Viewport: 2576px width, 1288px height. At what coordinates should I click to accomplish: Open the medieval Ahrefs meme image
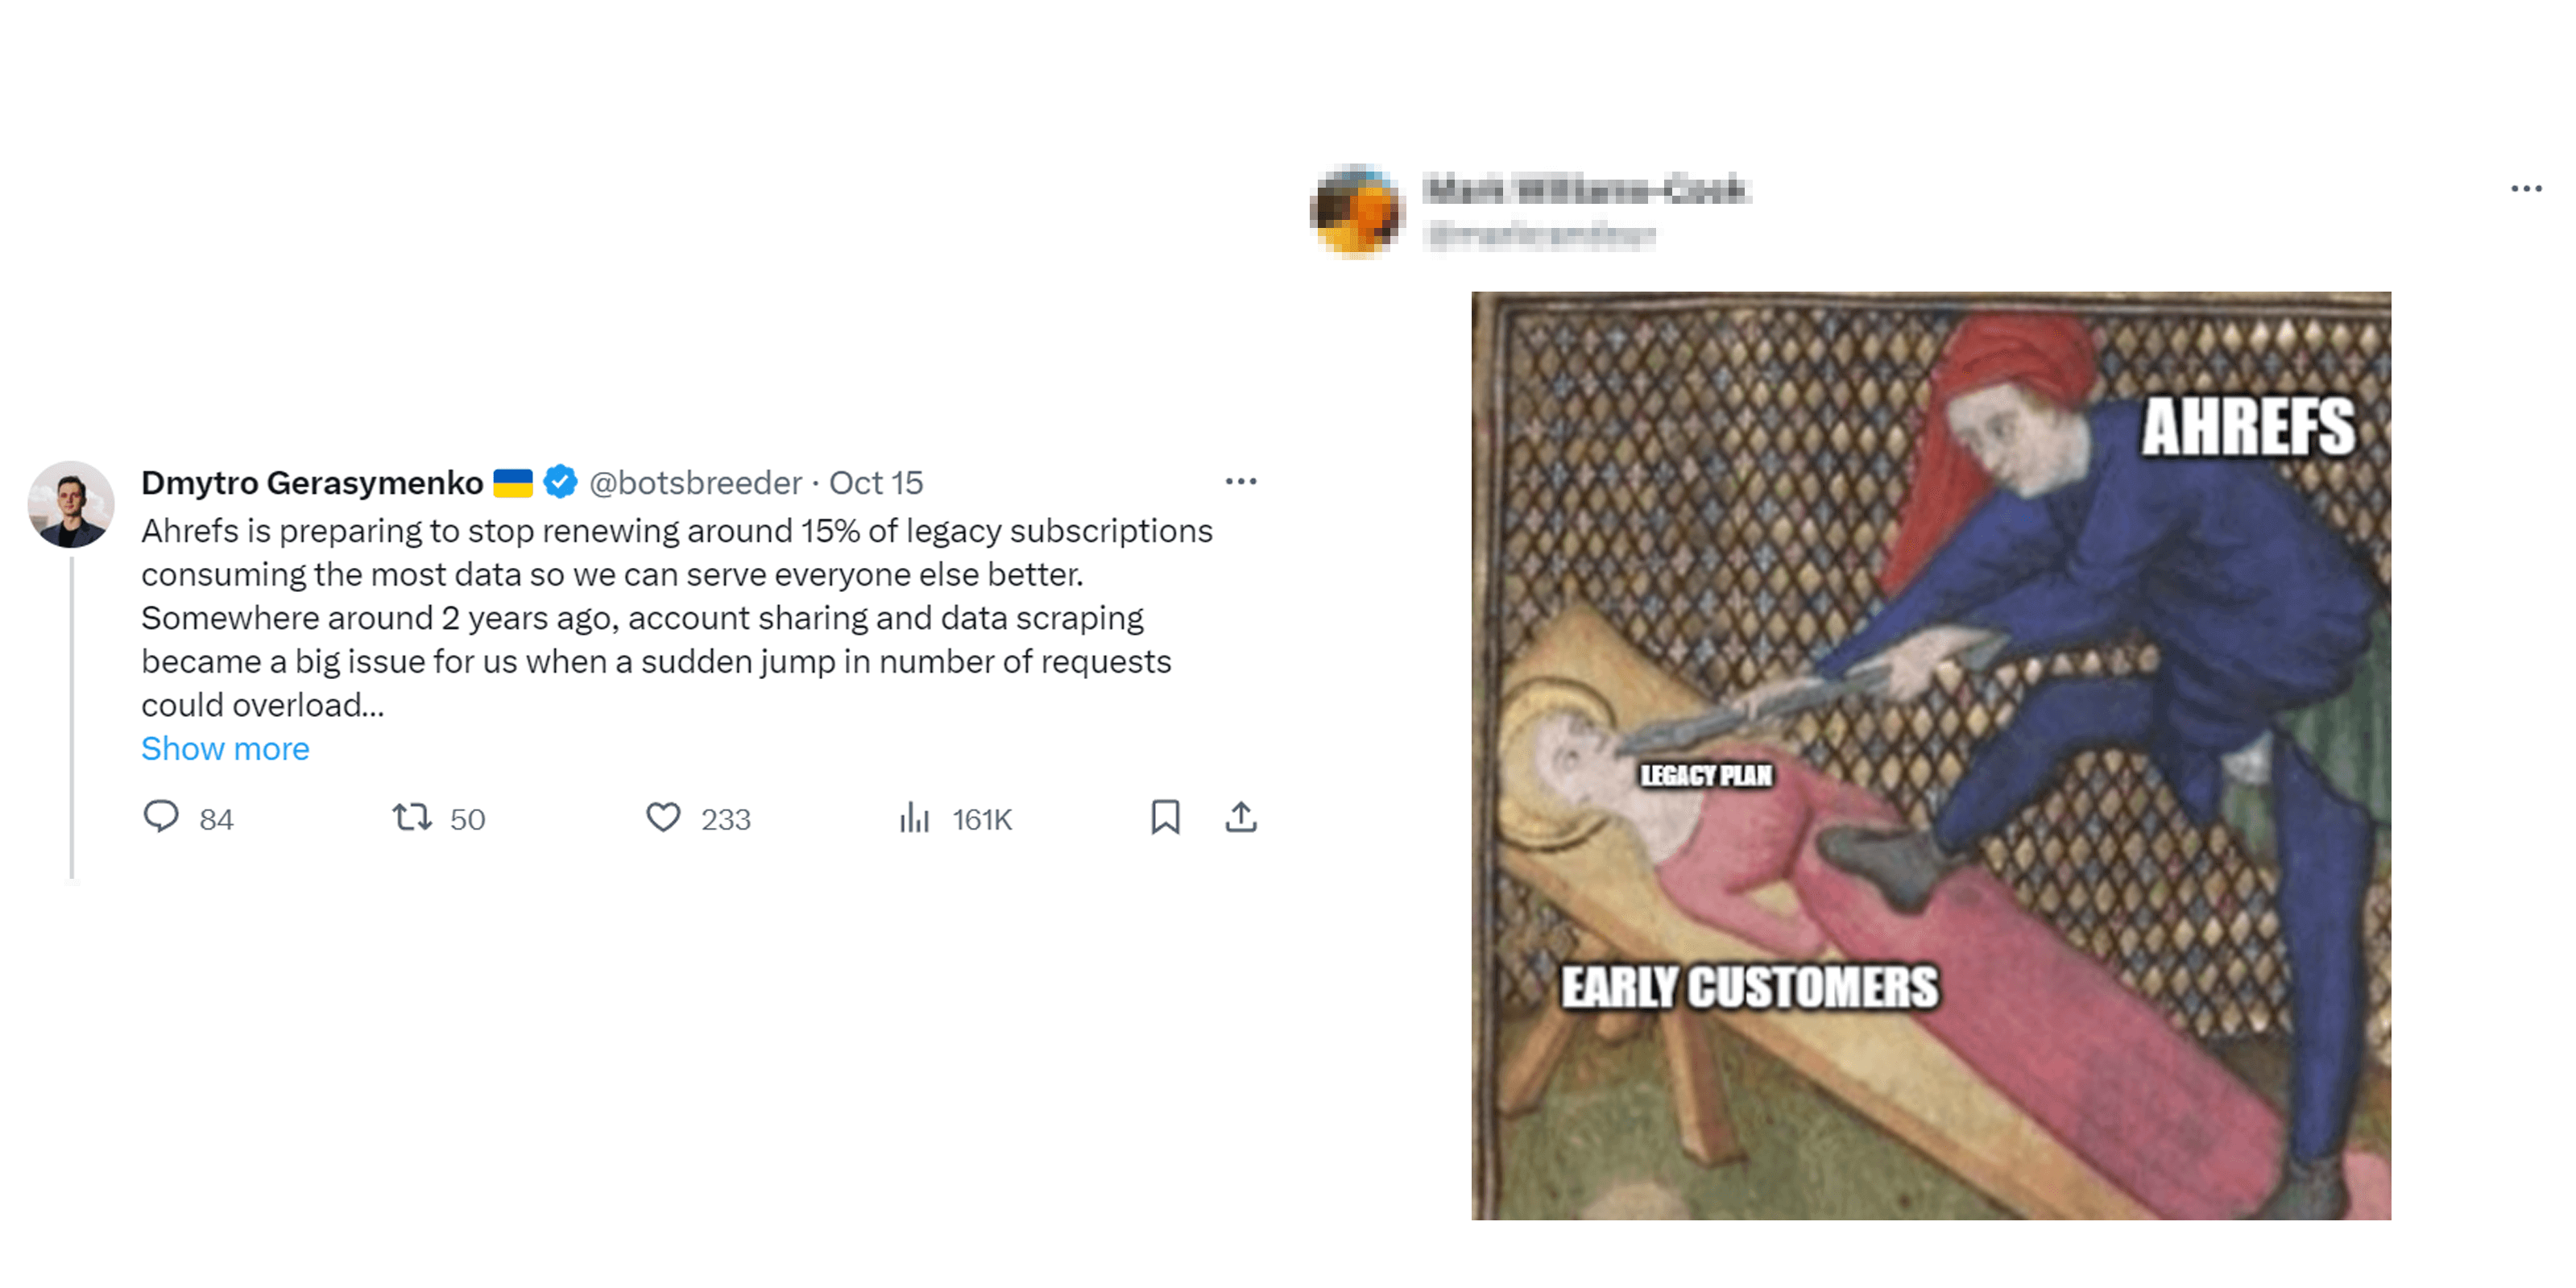click(x=1930, y=755)
